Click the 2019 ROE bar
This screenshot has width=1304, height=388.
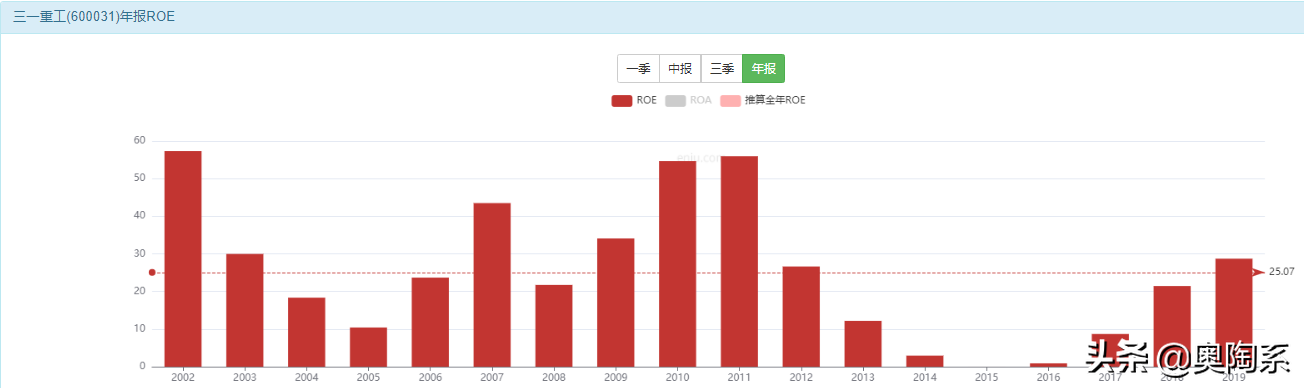[x=1234, y=313]
